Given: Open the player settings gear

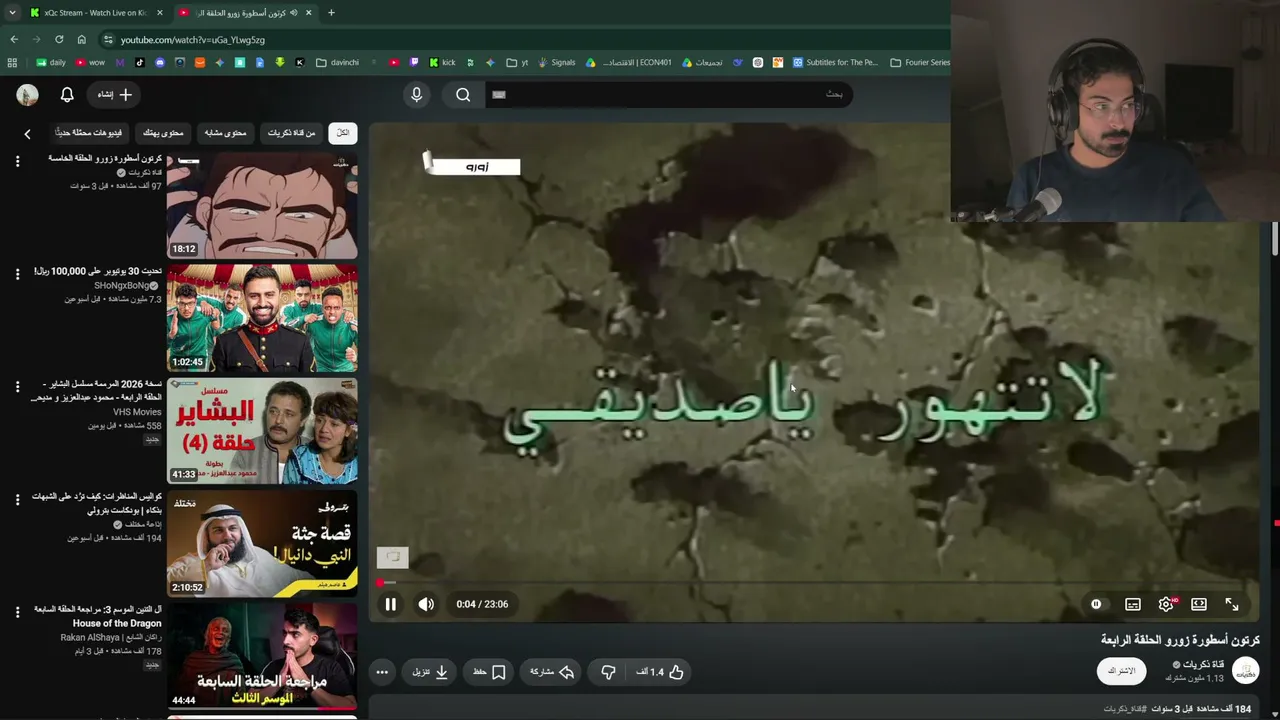Looking at the screenshot, I should pos(1166,604).
